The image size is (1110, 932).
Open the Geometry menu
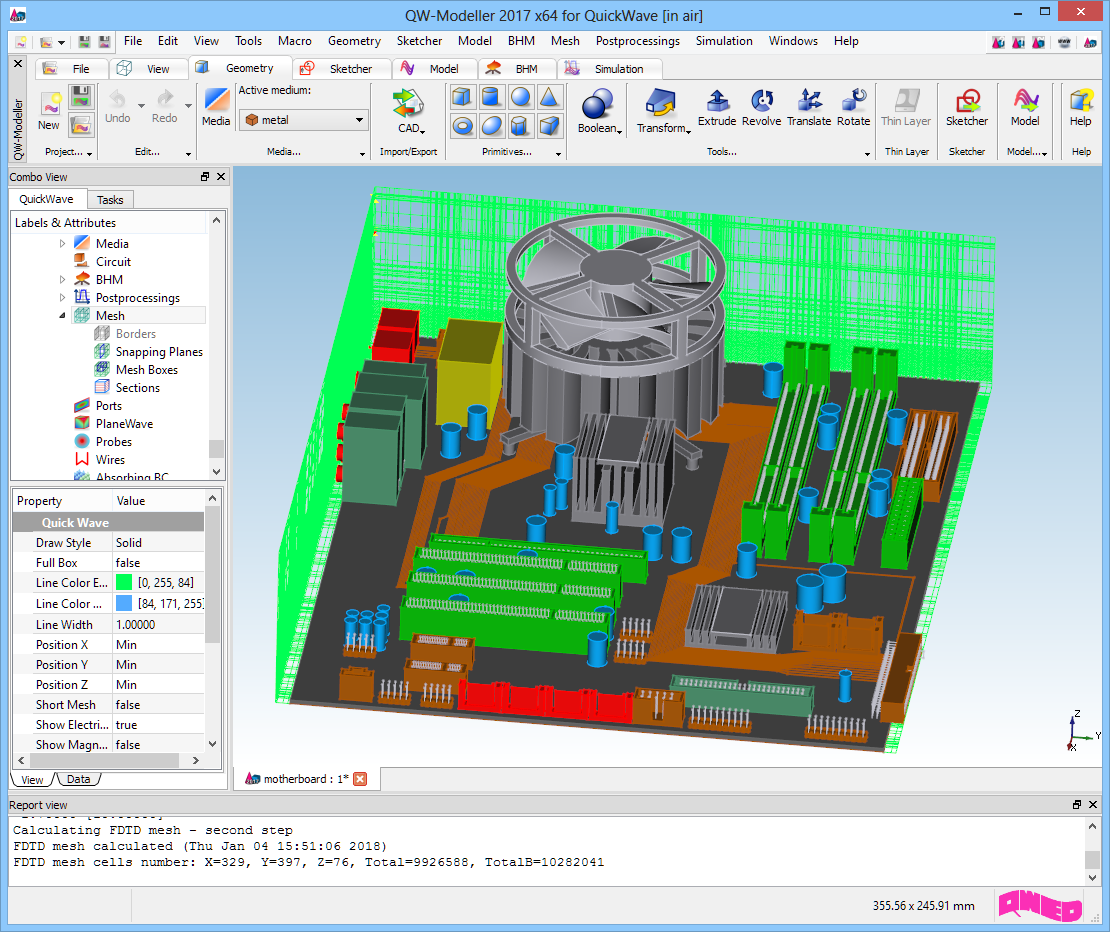coord(354,41)
